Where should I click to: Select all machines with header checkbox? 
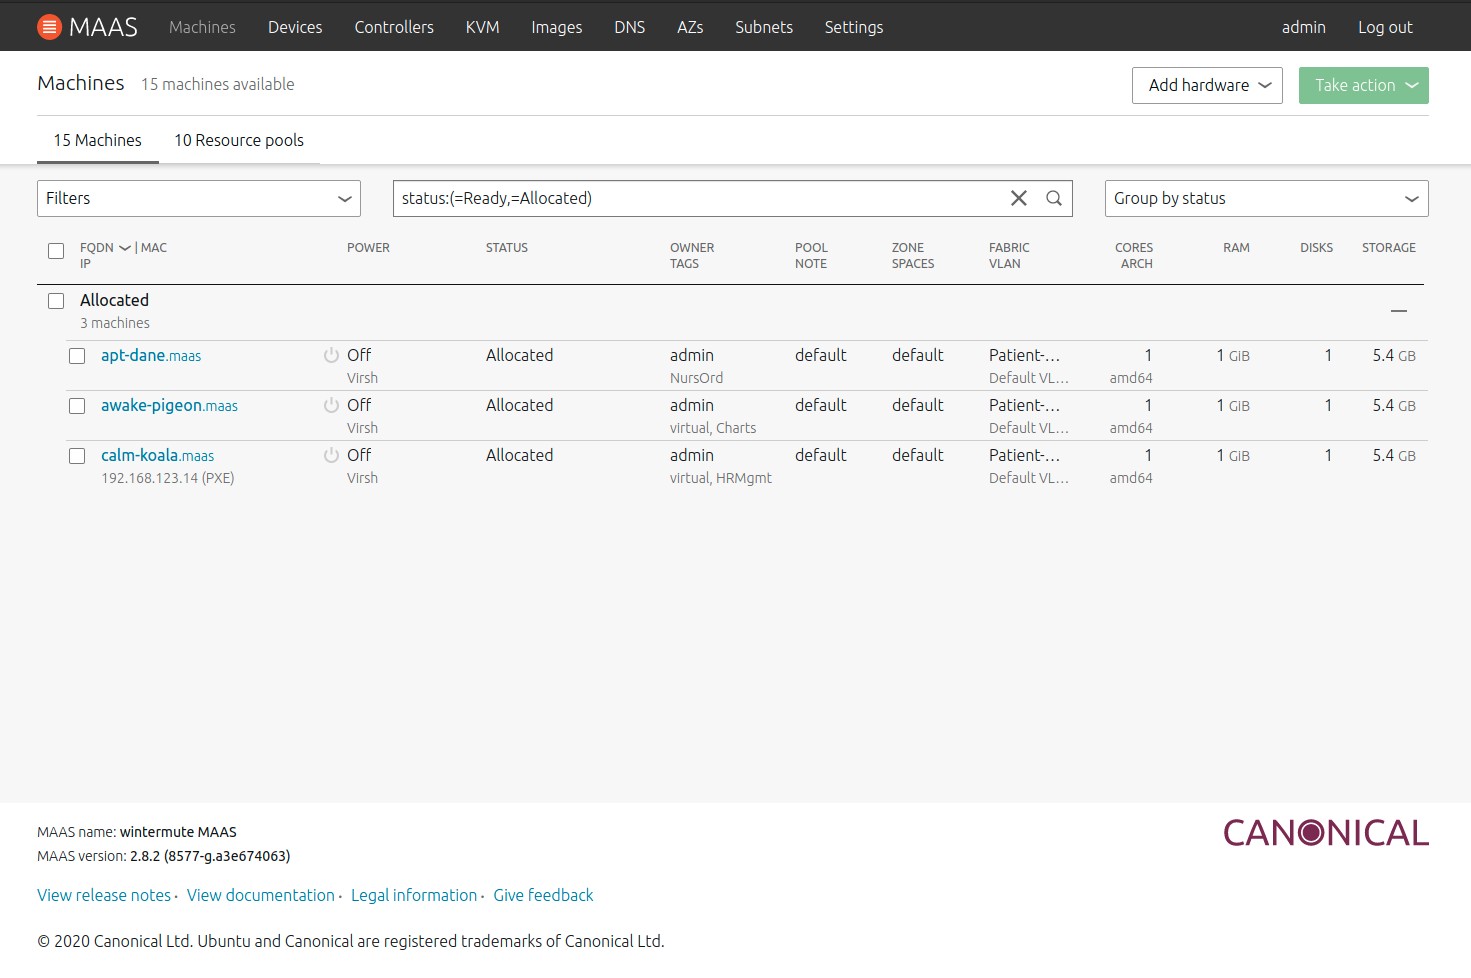point(56,250)
